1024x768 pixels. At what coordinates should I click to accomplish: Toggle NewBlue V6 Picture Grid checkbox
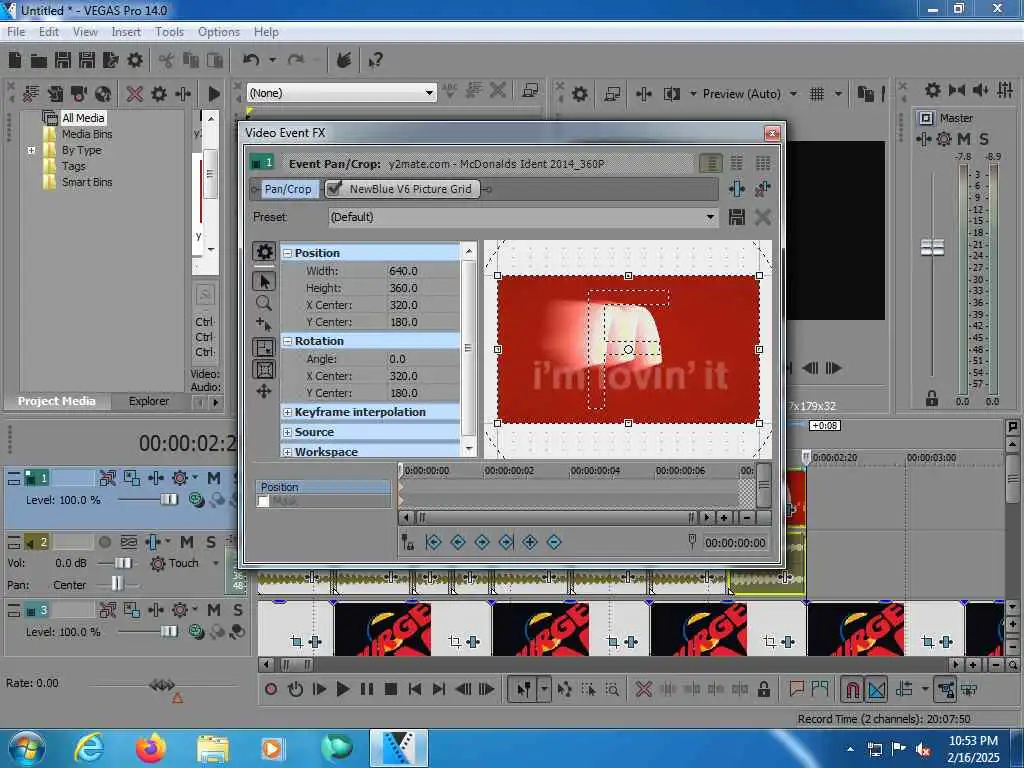tap(334, 189)
